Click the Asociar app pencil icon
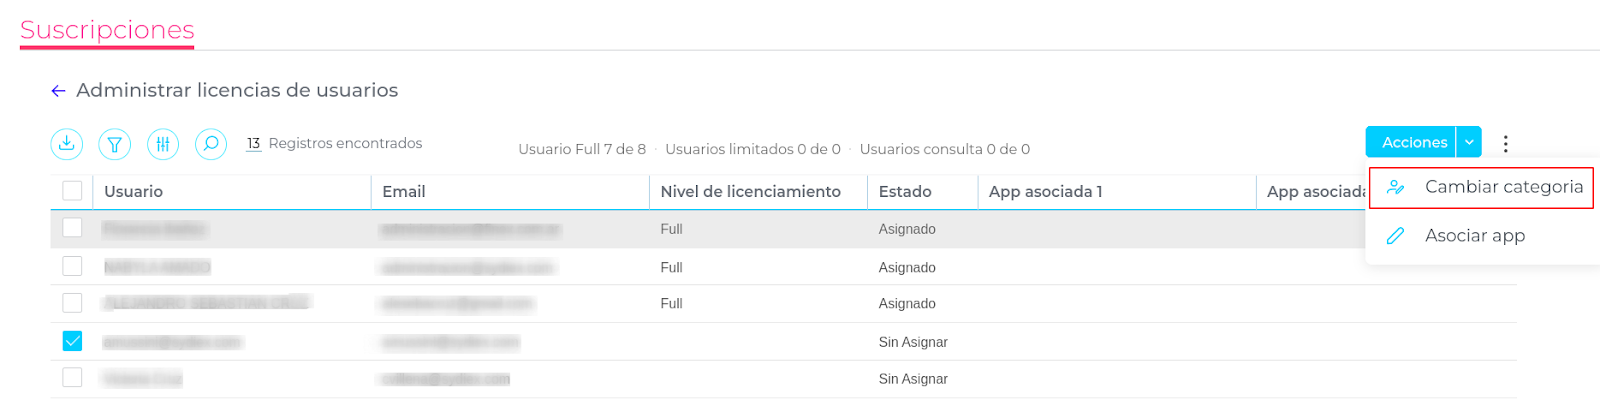This screenshot has width=1600, height=400. pyautogui.click(x=1396, y=236)
